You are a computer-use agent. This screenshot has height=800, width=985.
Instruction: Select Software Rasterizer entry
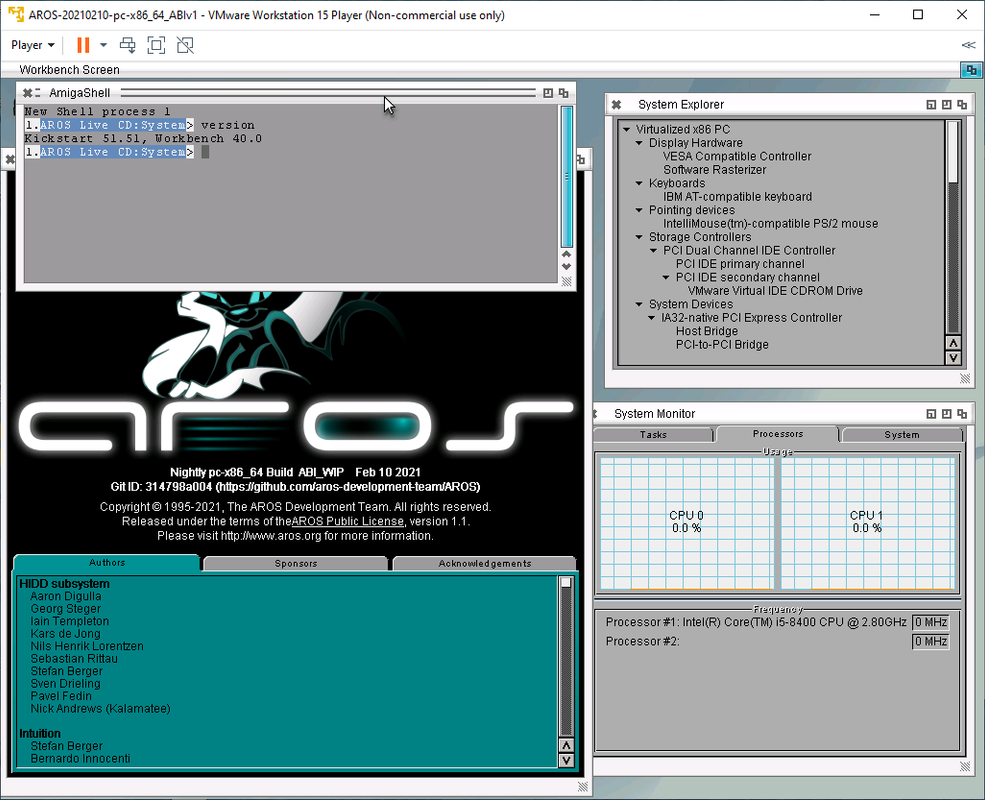715,170
